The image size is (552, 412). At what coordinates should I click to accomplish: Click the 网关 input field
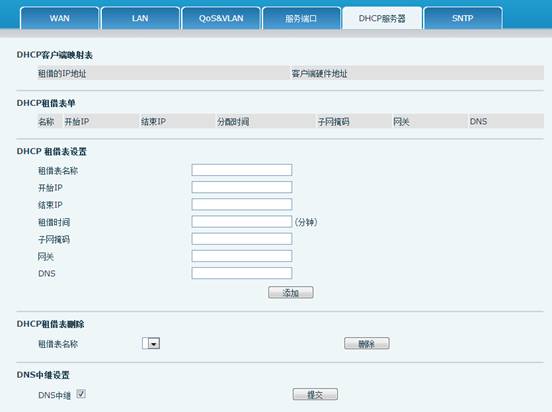242,256
